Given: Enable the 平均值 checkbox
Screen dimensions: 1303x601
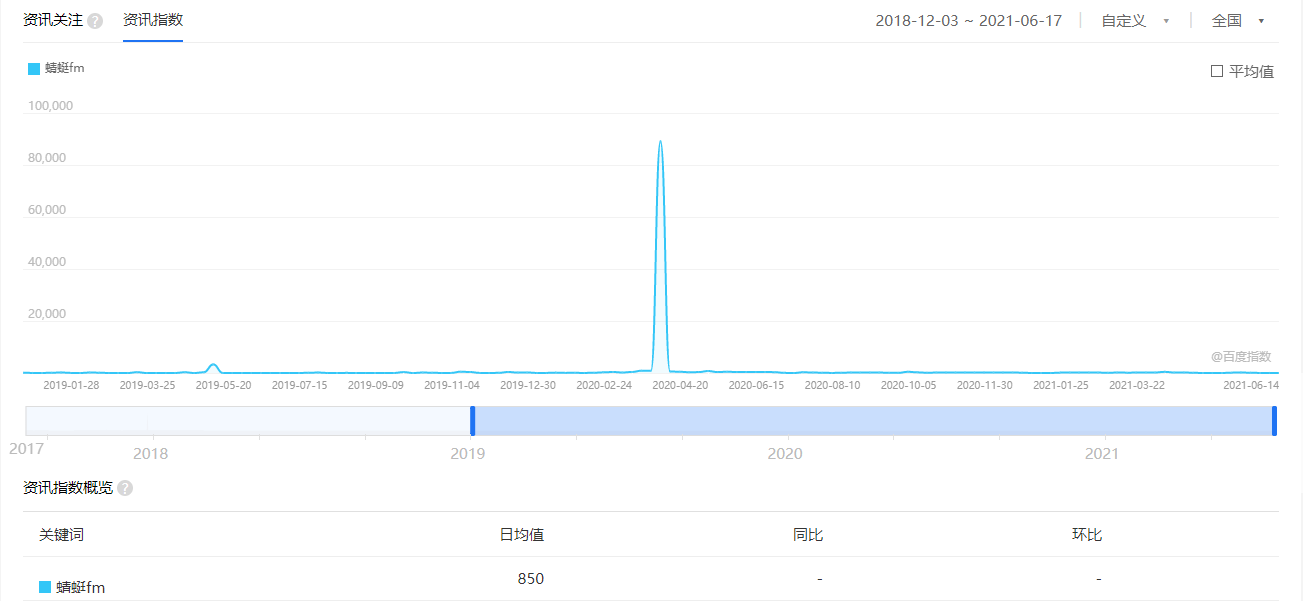Looking at the screenshot, I should [1216, 71].
